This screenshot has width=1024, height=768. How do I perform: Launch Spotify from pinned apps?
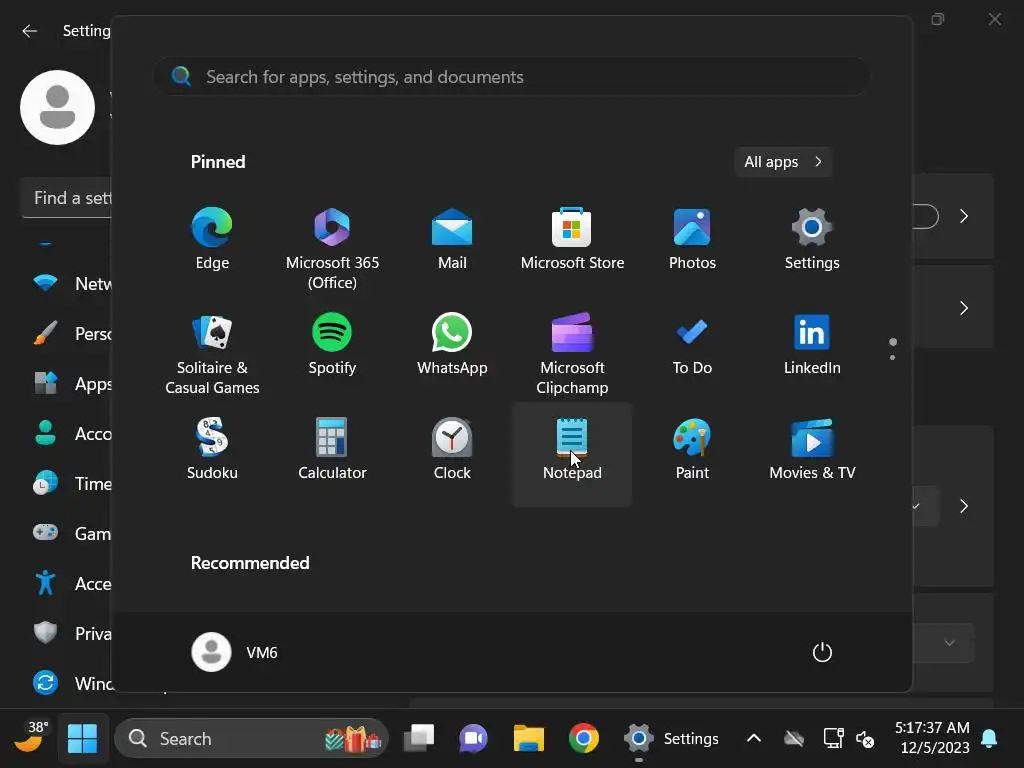(332, 344)
